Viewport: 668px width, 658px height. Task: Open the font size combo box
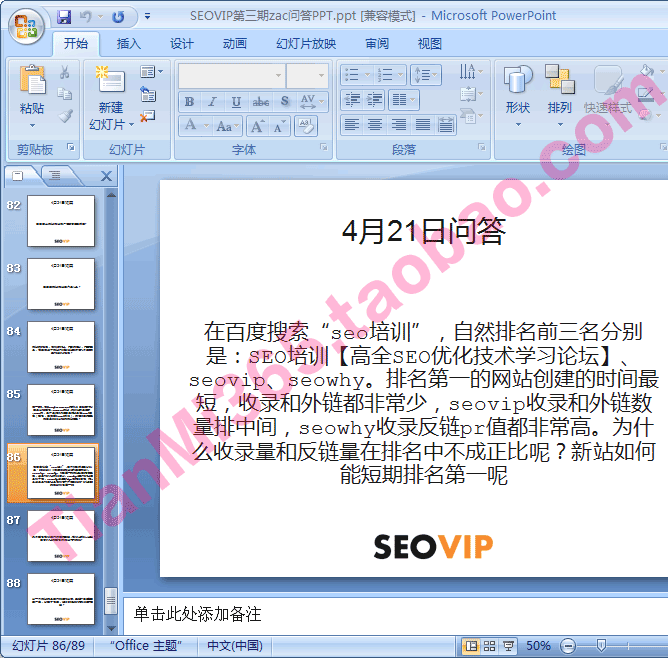click(x=306, y=75)
